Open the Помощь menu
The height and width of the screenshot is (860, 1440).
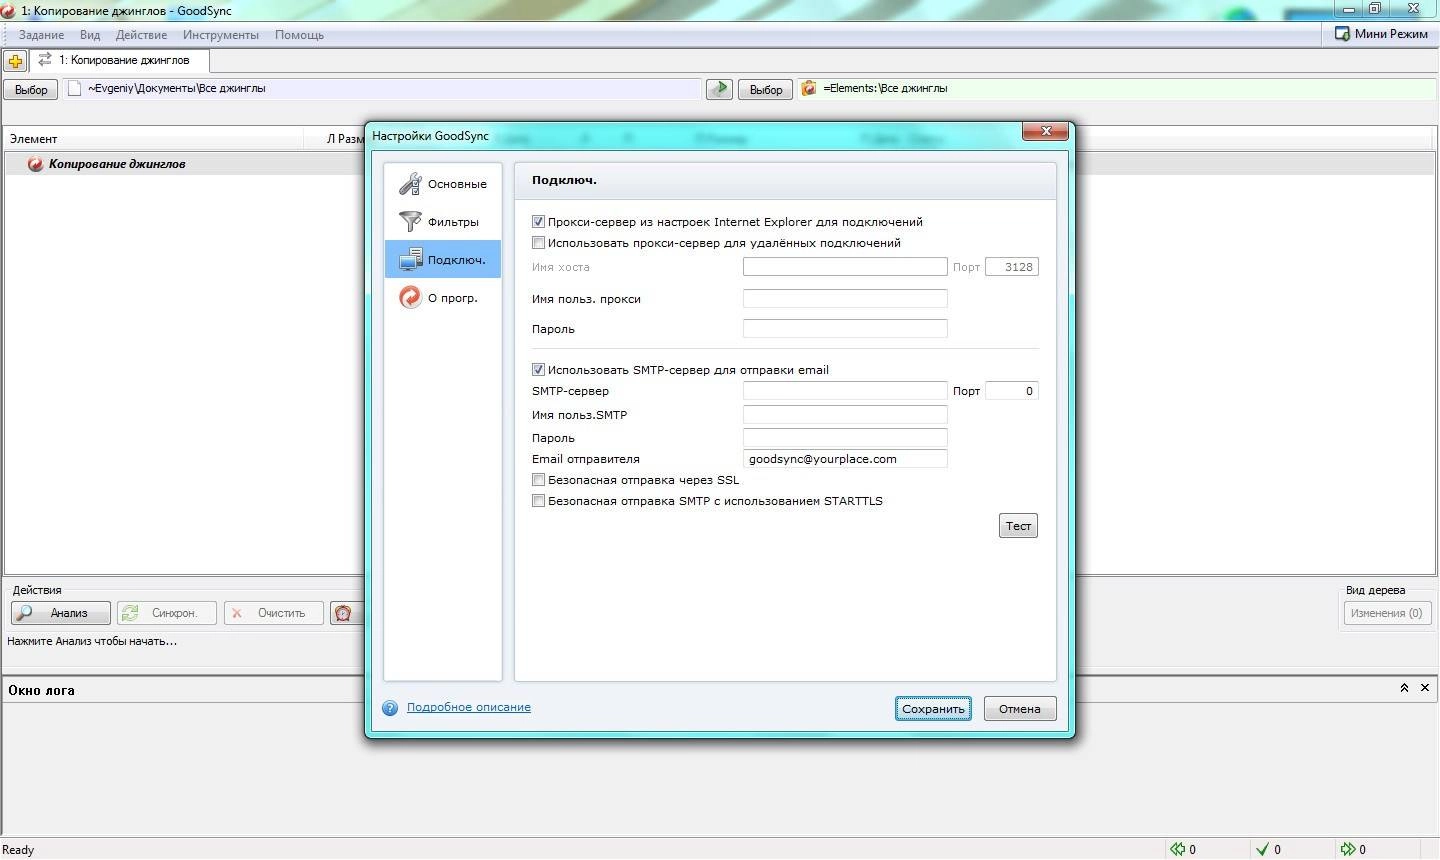[x=299, y=35]
